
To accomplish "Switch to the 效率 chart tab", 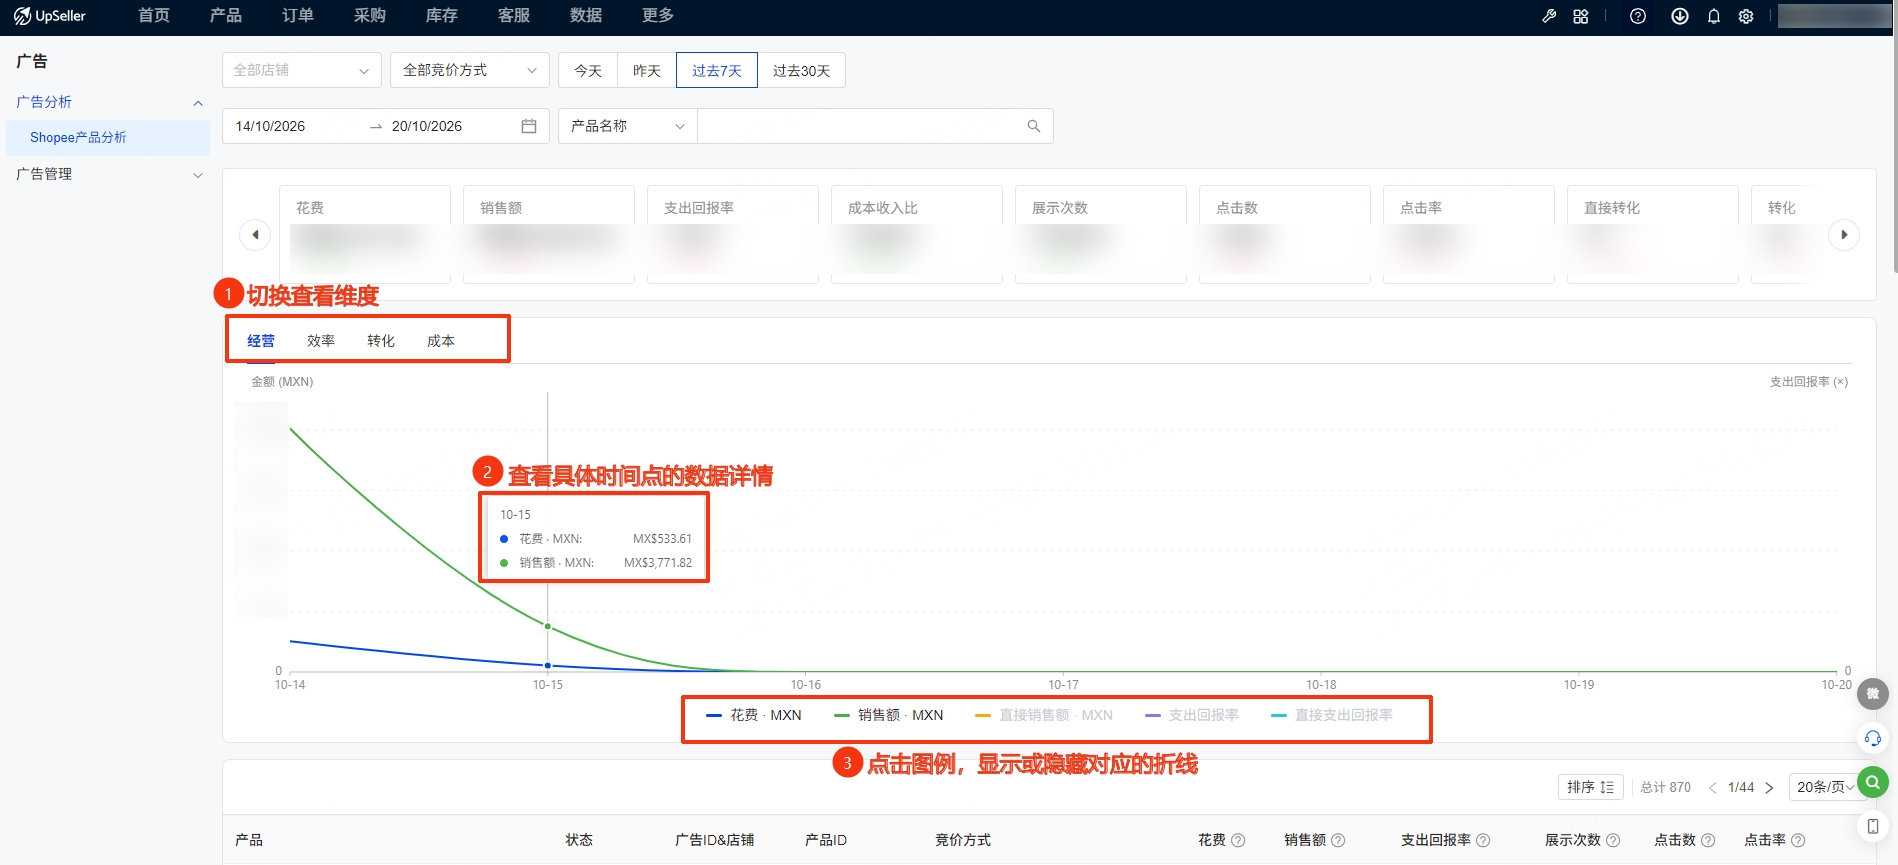I will coord(321,341).
